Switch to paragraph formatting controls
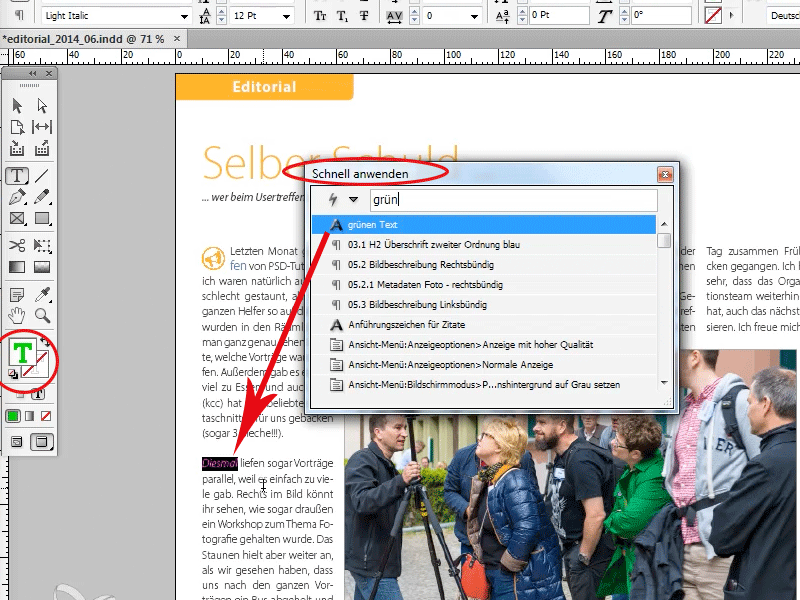Screen dimensions: 800x600 19,15
